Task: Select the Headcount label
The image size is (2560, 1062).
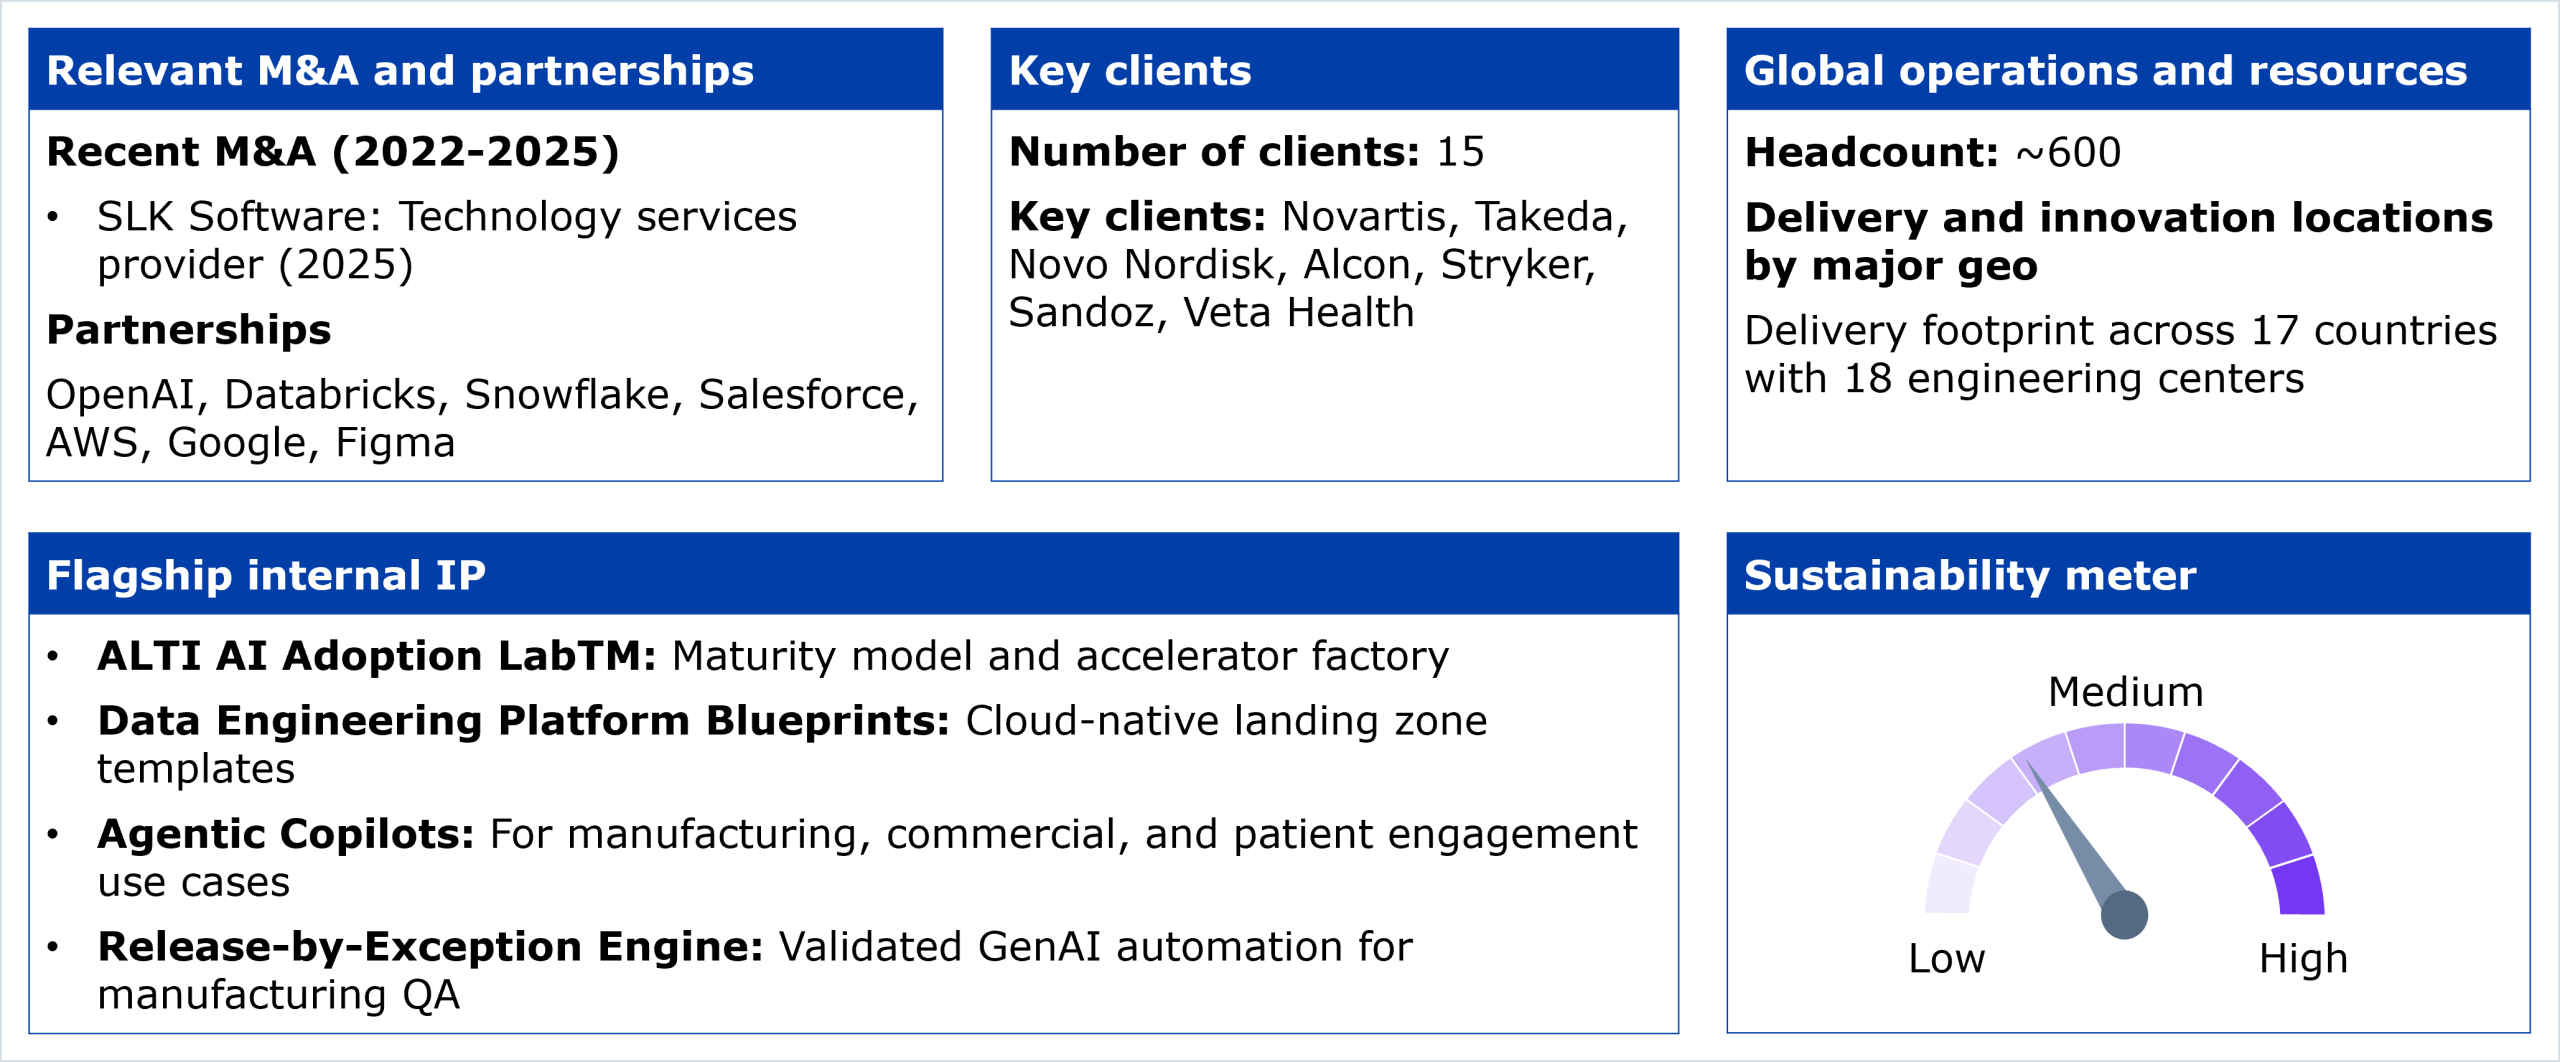Action: tap(1871, 152)
